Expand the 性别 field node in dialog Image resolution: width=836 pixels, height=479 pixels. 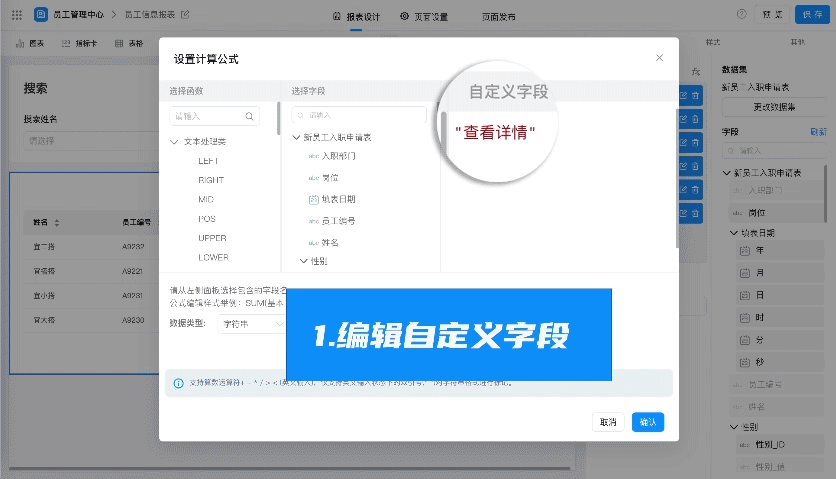click(x=304, y=261)
